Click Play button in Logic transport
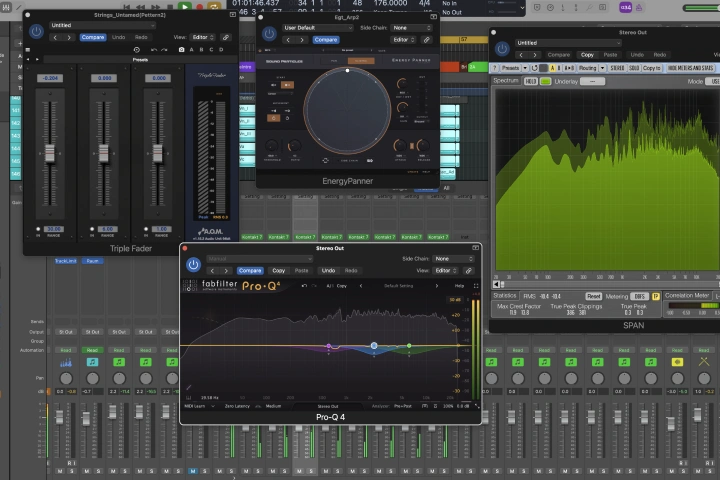Viewport: 720px width, 480px height. click(x=185, y=6)
